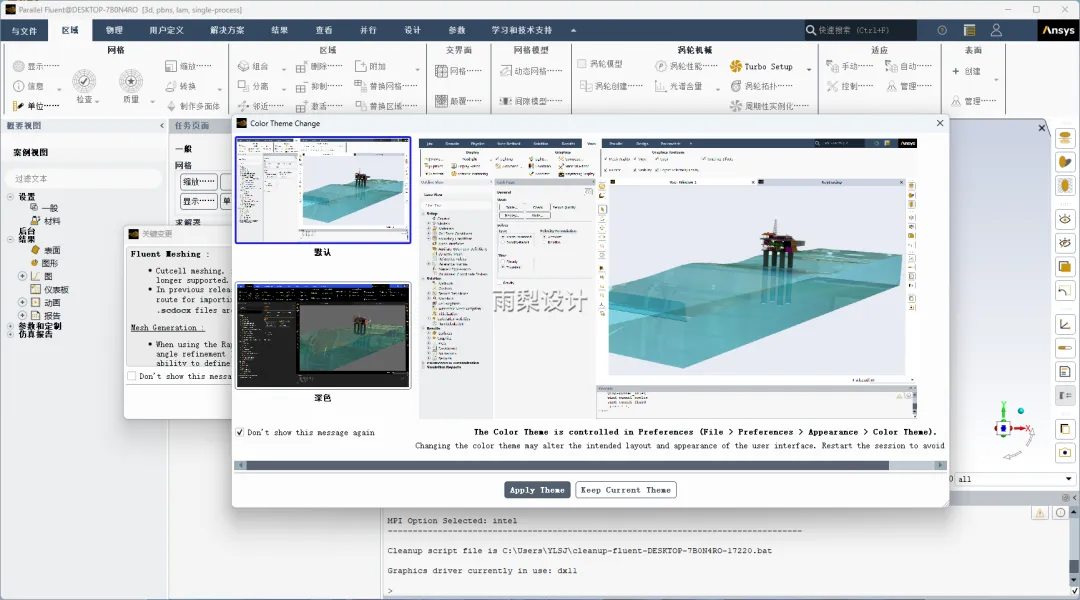Click the 单位 (Units) ruler icon
Viewport: 1080px width, 600px height.
click(x=19, y=105)
